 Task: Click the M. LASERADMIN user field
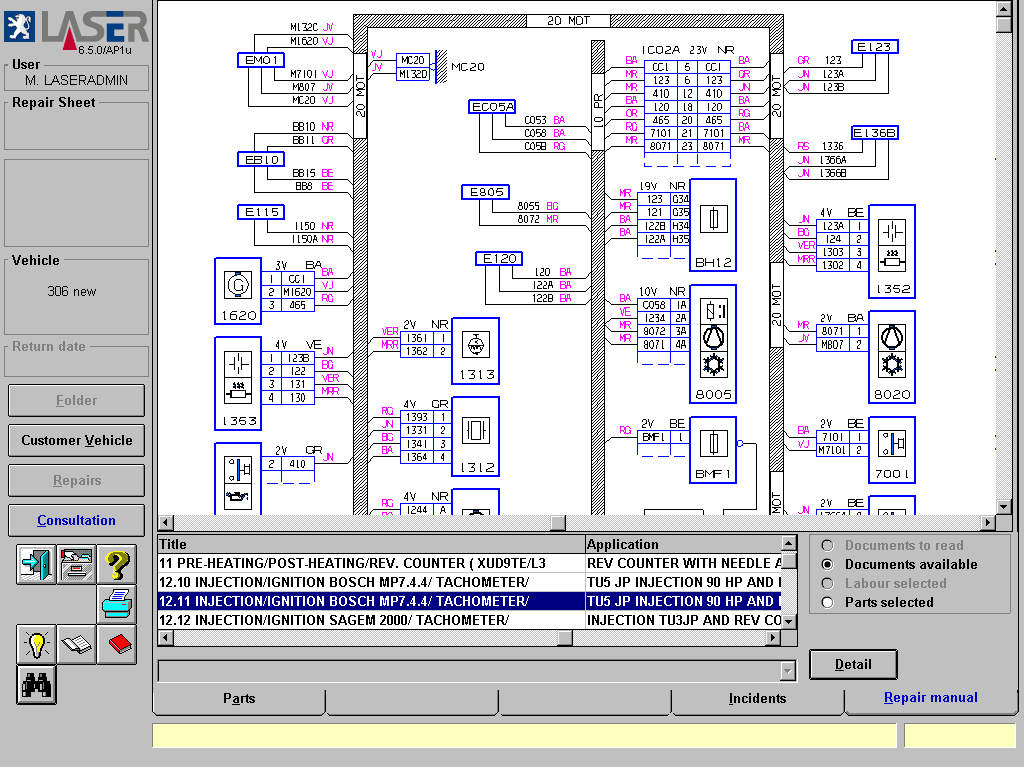76,80
